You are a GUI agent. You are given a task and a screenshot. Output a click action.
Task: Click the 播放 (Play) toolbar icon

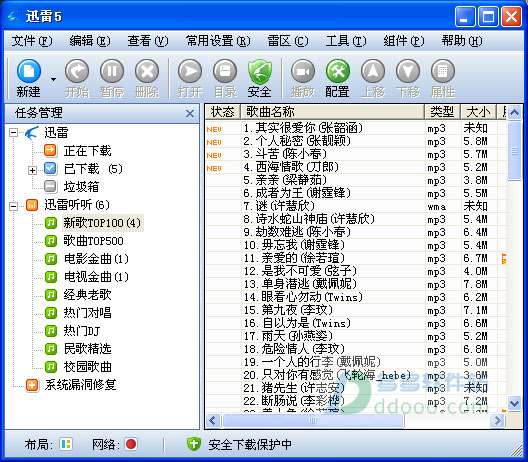click(x=303, y=71)
